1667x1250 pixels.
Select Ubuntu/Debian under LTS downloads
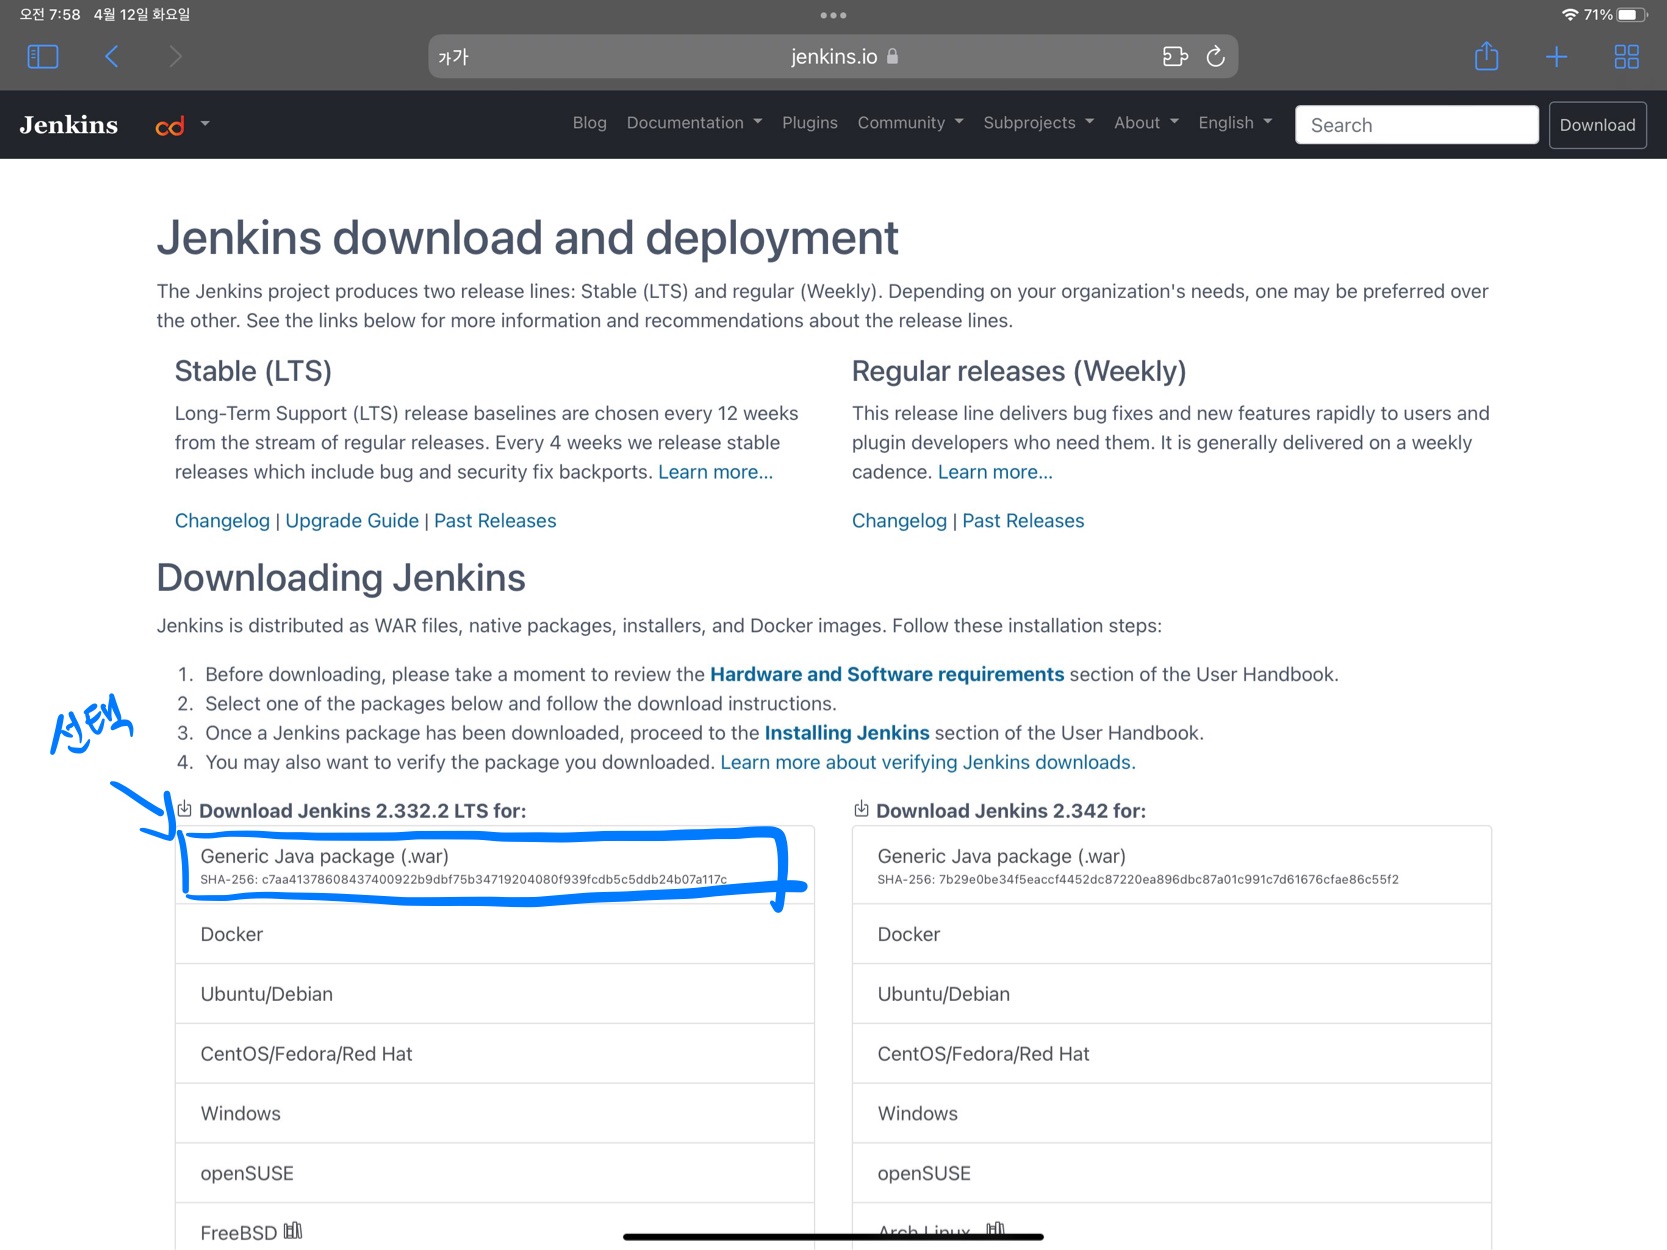[495, 994]
